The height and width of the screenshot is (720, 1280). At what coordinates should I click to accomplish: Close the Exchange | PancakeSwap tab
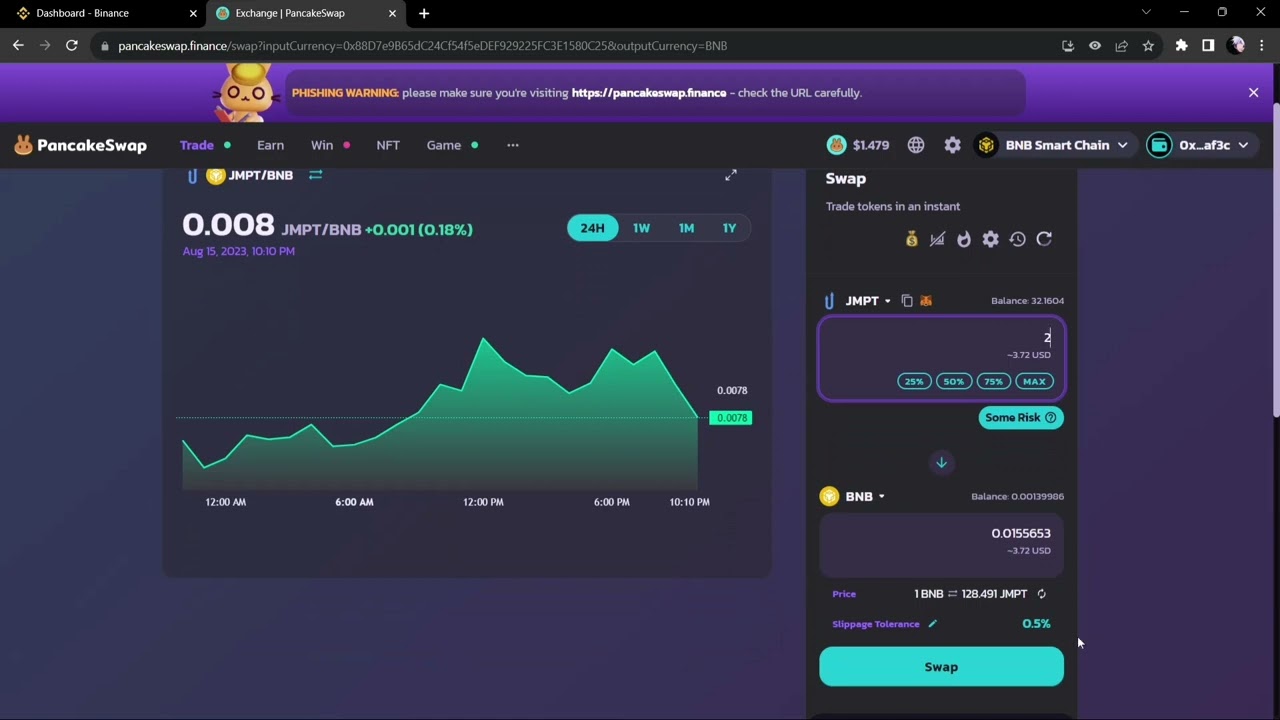[392, 13]
